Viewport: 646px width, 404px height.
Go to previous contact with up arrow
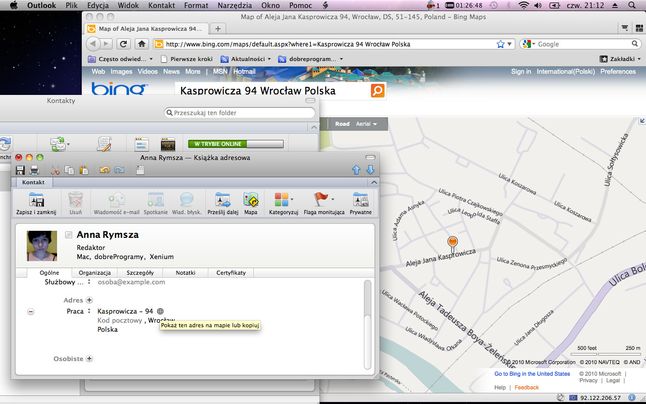pyautogui.click(x=356, y=170)
